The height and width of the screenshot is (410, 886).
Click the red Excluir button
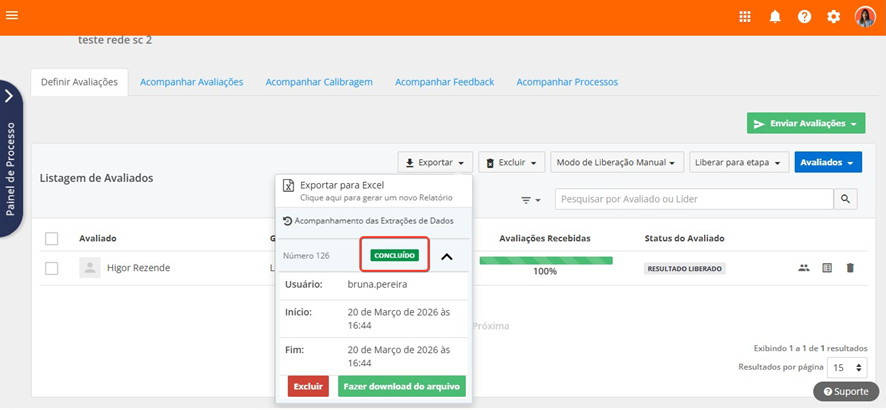(308, 386)
